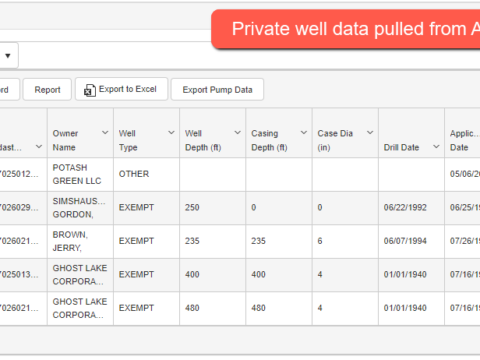Expand the dropdown arrow above the toolbar
Screen dimensions: 480x360
point(8,56)
